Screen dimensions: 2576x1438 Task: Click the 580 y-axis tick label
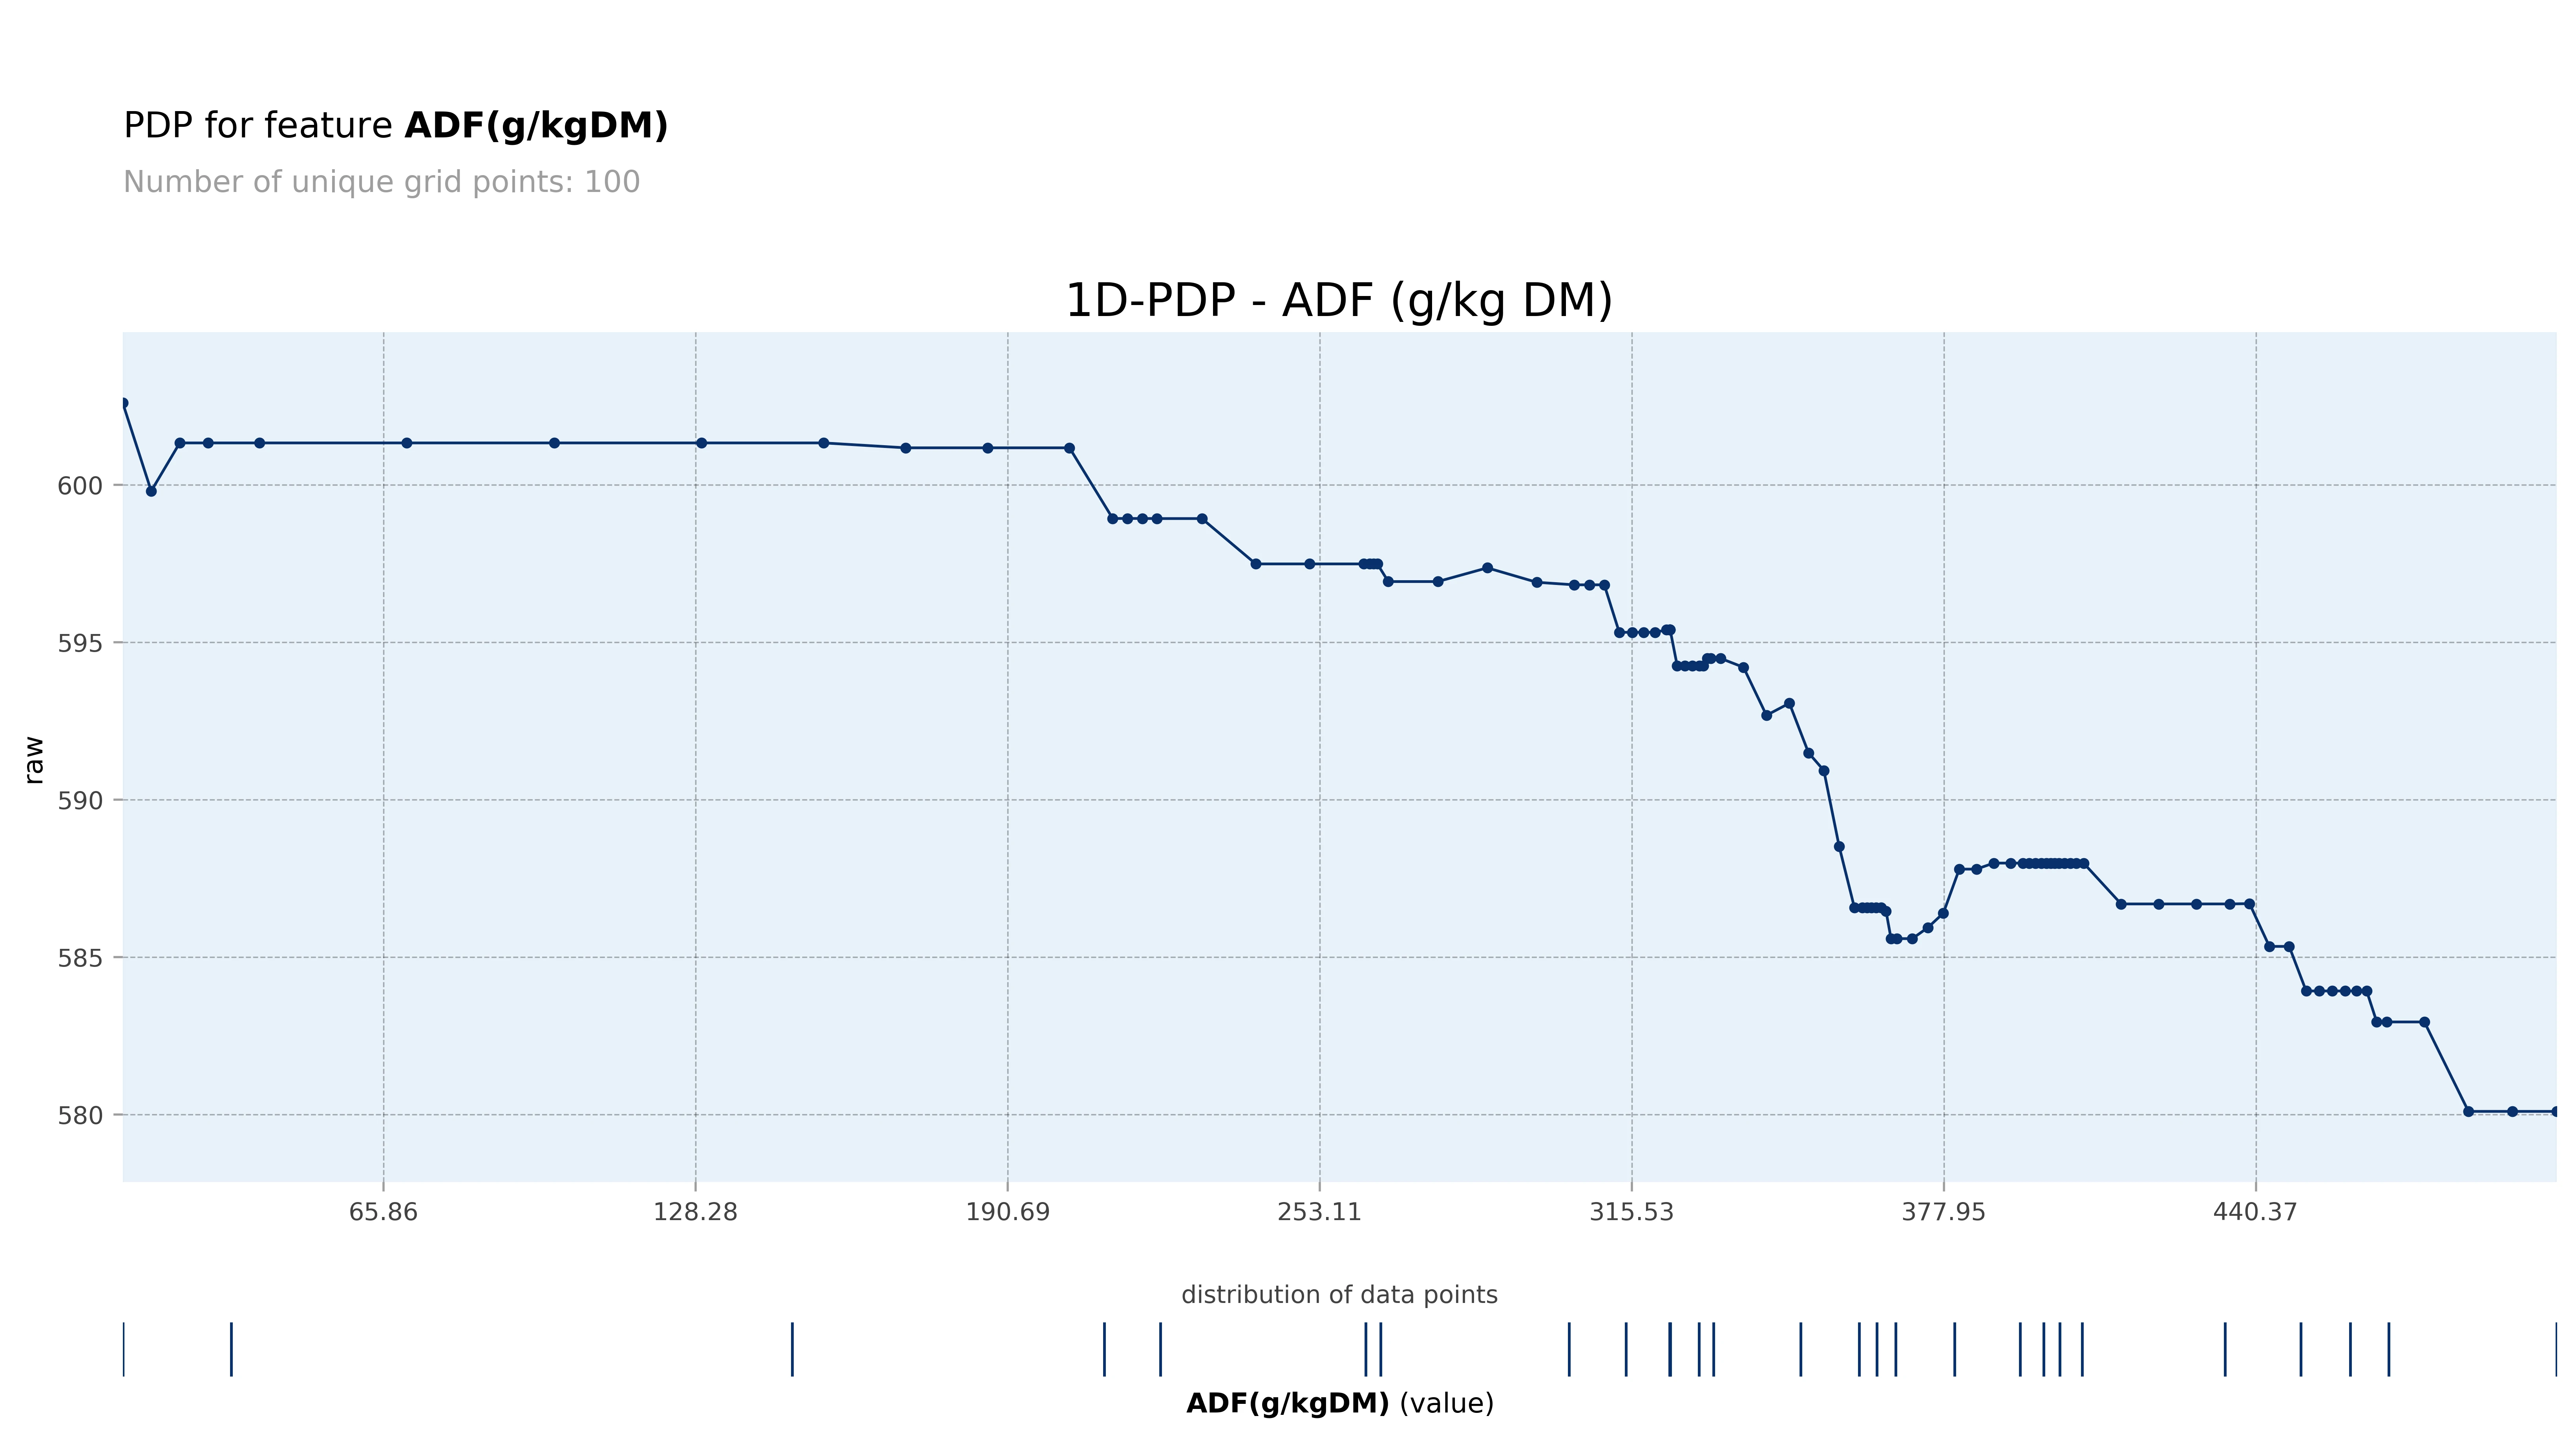pyautogui.click(x=80, y=1115)
